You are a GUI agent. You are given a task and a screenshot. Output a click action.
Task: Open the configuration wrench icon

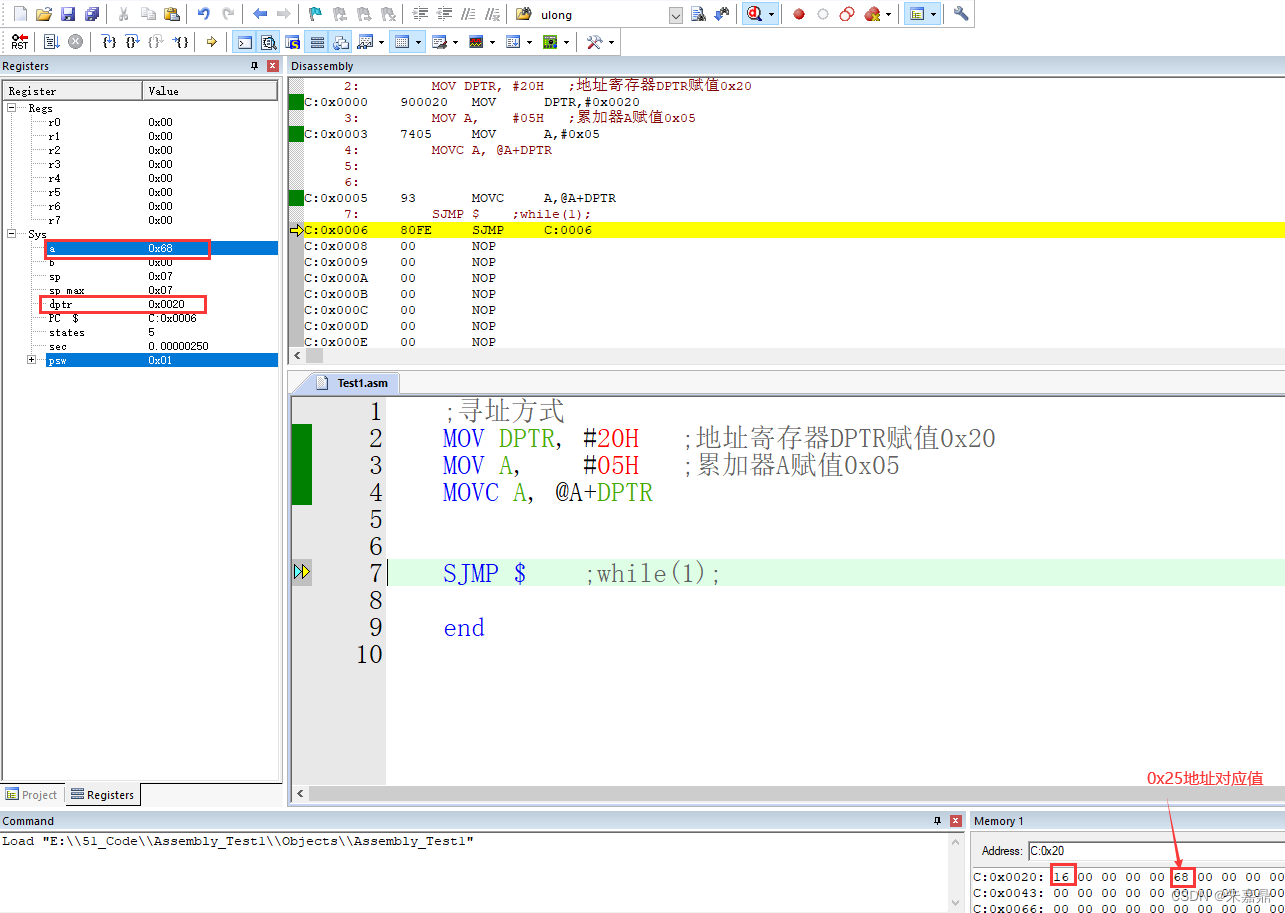point(961,14)
